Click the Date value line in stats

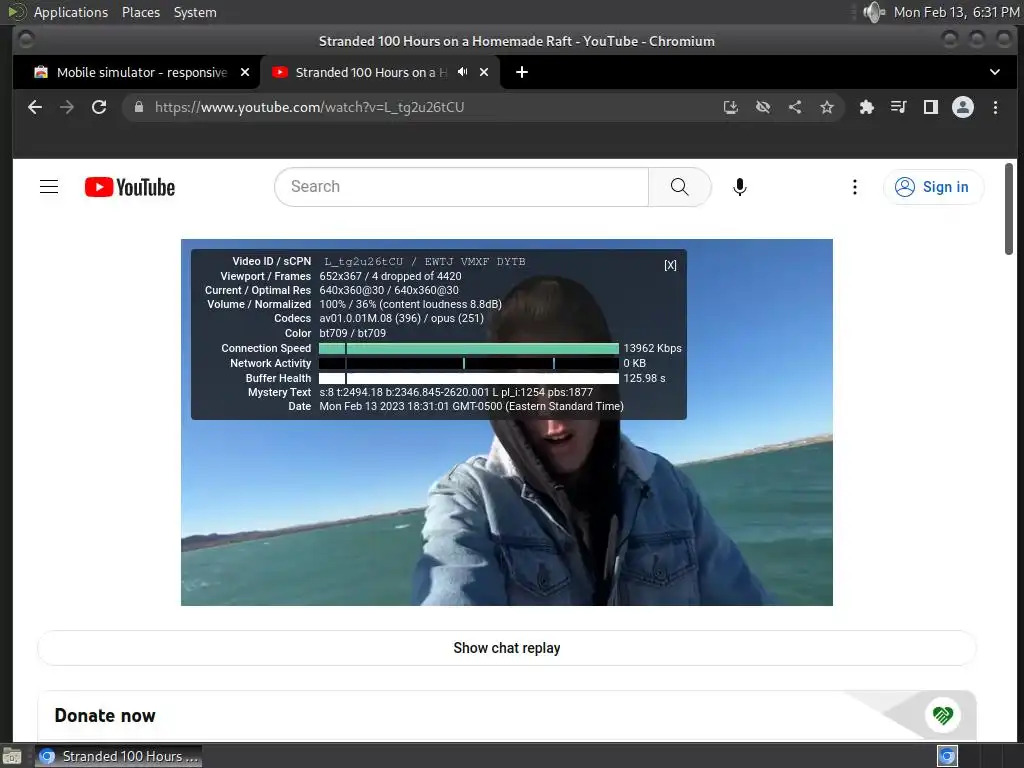(x=472, y=406)
